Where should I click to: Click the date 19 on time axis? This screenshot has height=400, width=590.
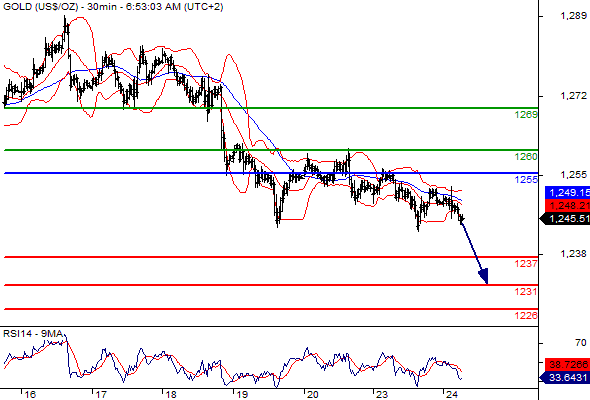(242, 395)
